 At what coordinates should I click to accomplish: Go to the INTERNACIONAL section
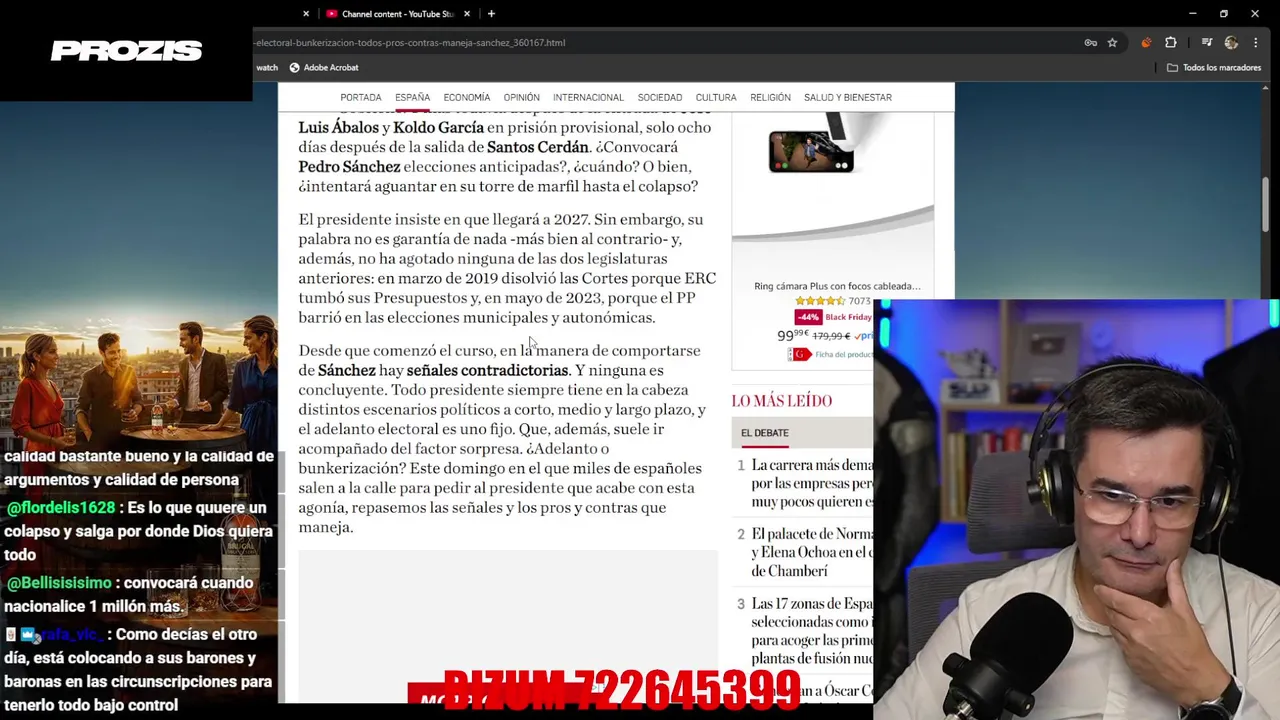click(588, 98)
